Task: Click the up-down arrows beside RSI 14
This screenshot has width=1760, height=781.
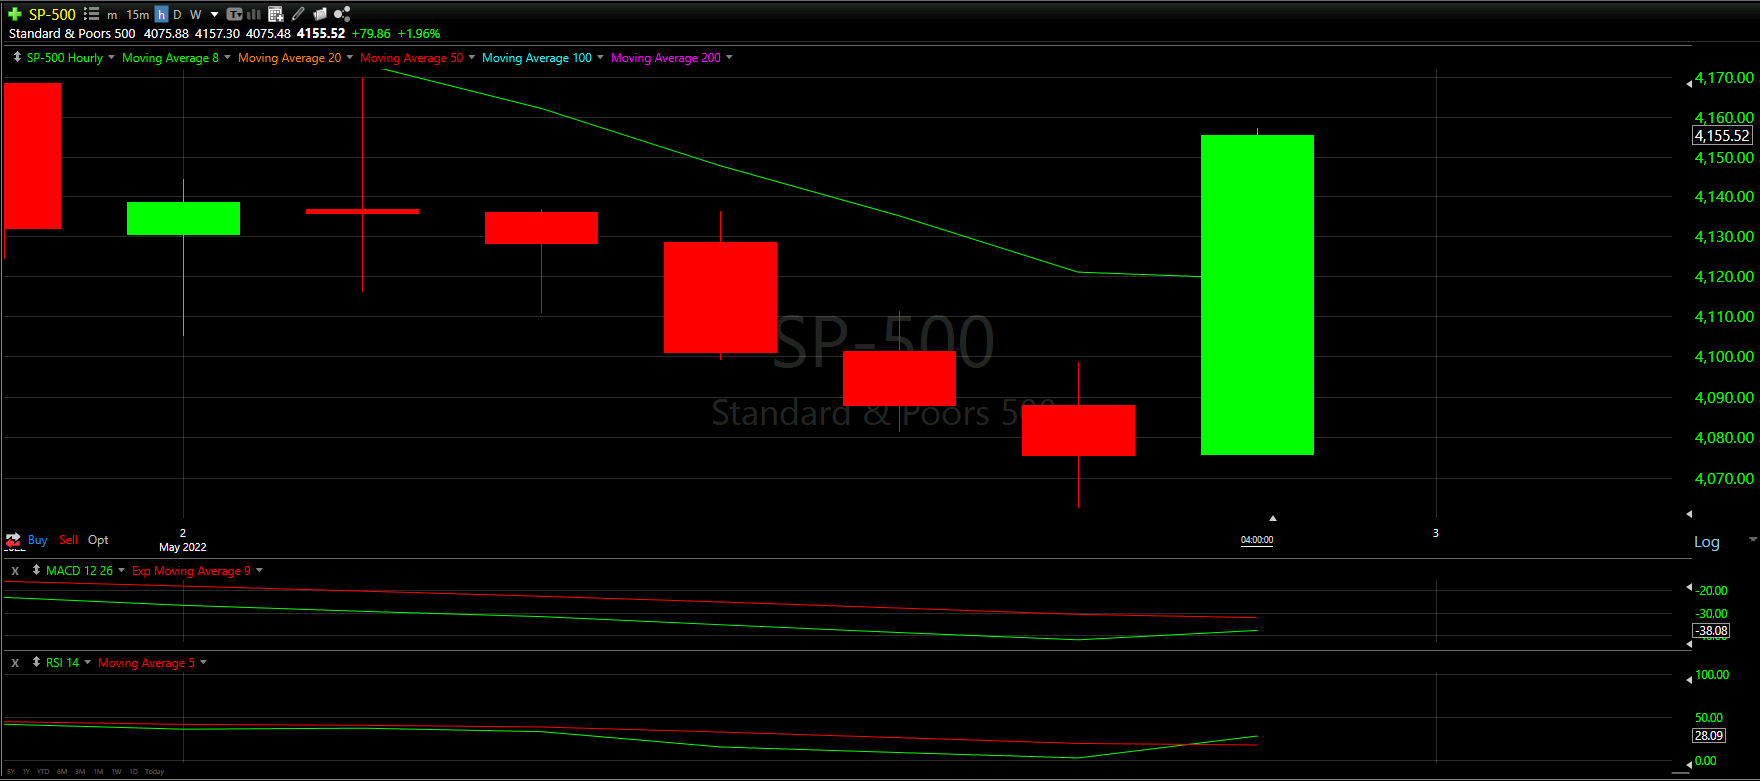Action: (x=36, y=662)
